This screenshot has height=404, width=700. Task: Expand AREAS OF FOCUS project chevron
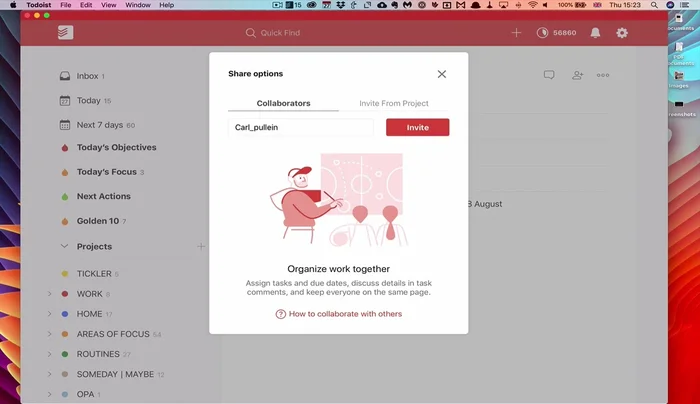pos(50,334)
